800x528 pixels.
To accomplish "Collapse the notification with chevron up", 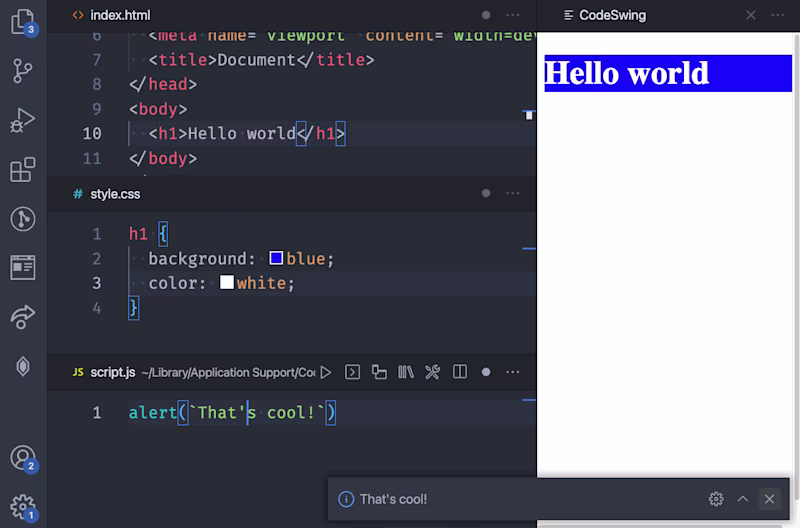I will (x=743, y=499).
